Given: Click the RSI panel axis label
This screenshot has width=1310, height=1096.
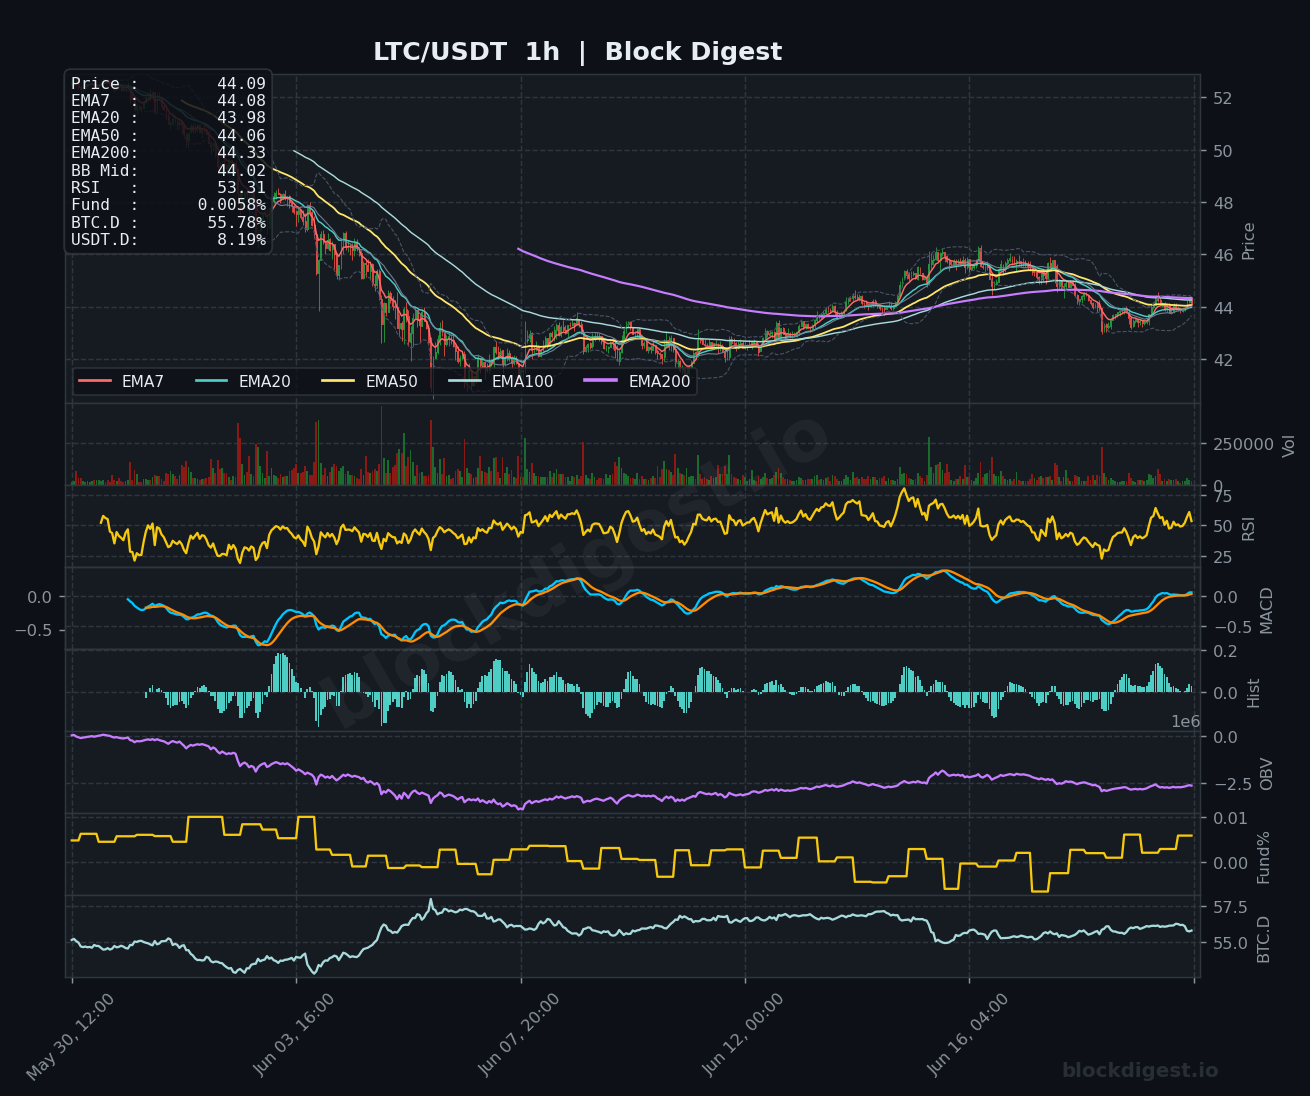Looking at the screenshot, I should point(1248,528).
